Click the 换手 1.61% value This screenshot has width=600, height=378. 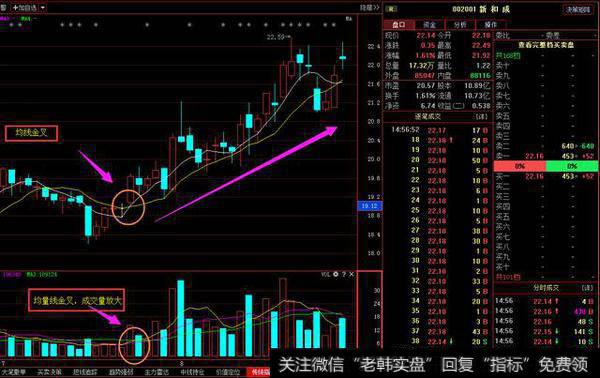tap(426, 96)
